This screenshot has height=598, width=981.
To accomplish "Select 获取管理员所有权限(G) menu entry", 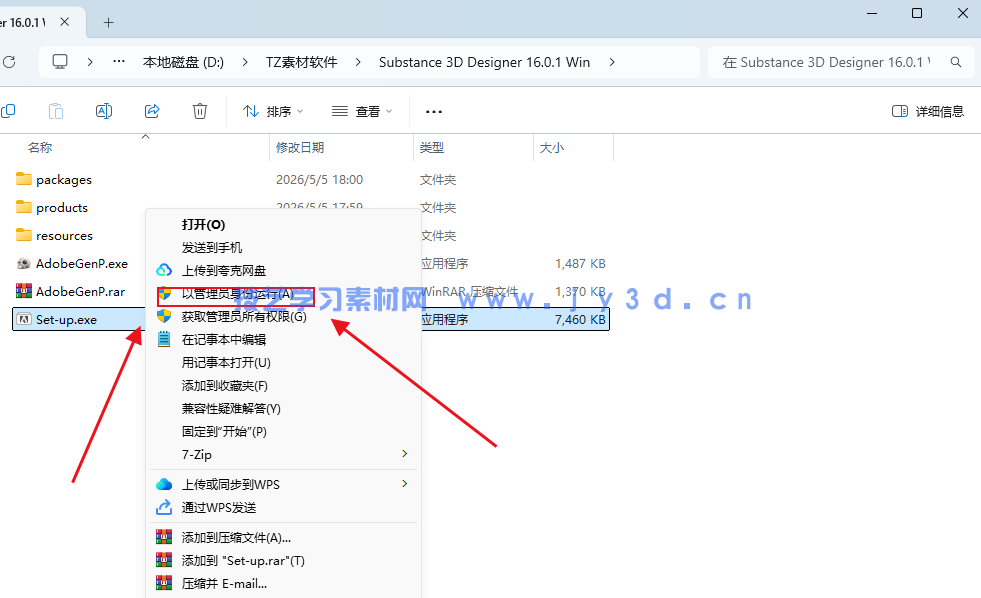I will pos(283,317).
